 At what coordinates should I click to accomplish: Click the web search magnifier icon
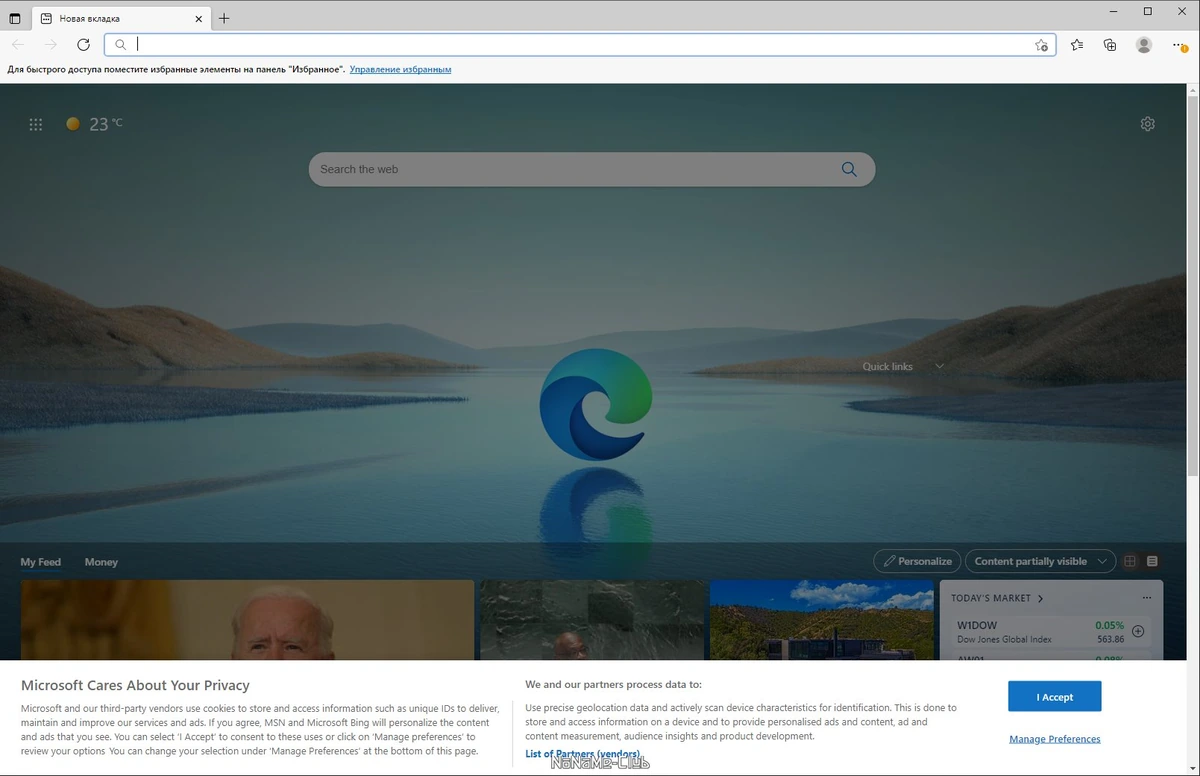coord(849,169)
